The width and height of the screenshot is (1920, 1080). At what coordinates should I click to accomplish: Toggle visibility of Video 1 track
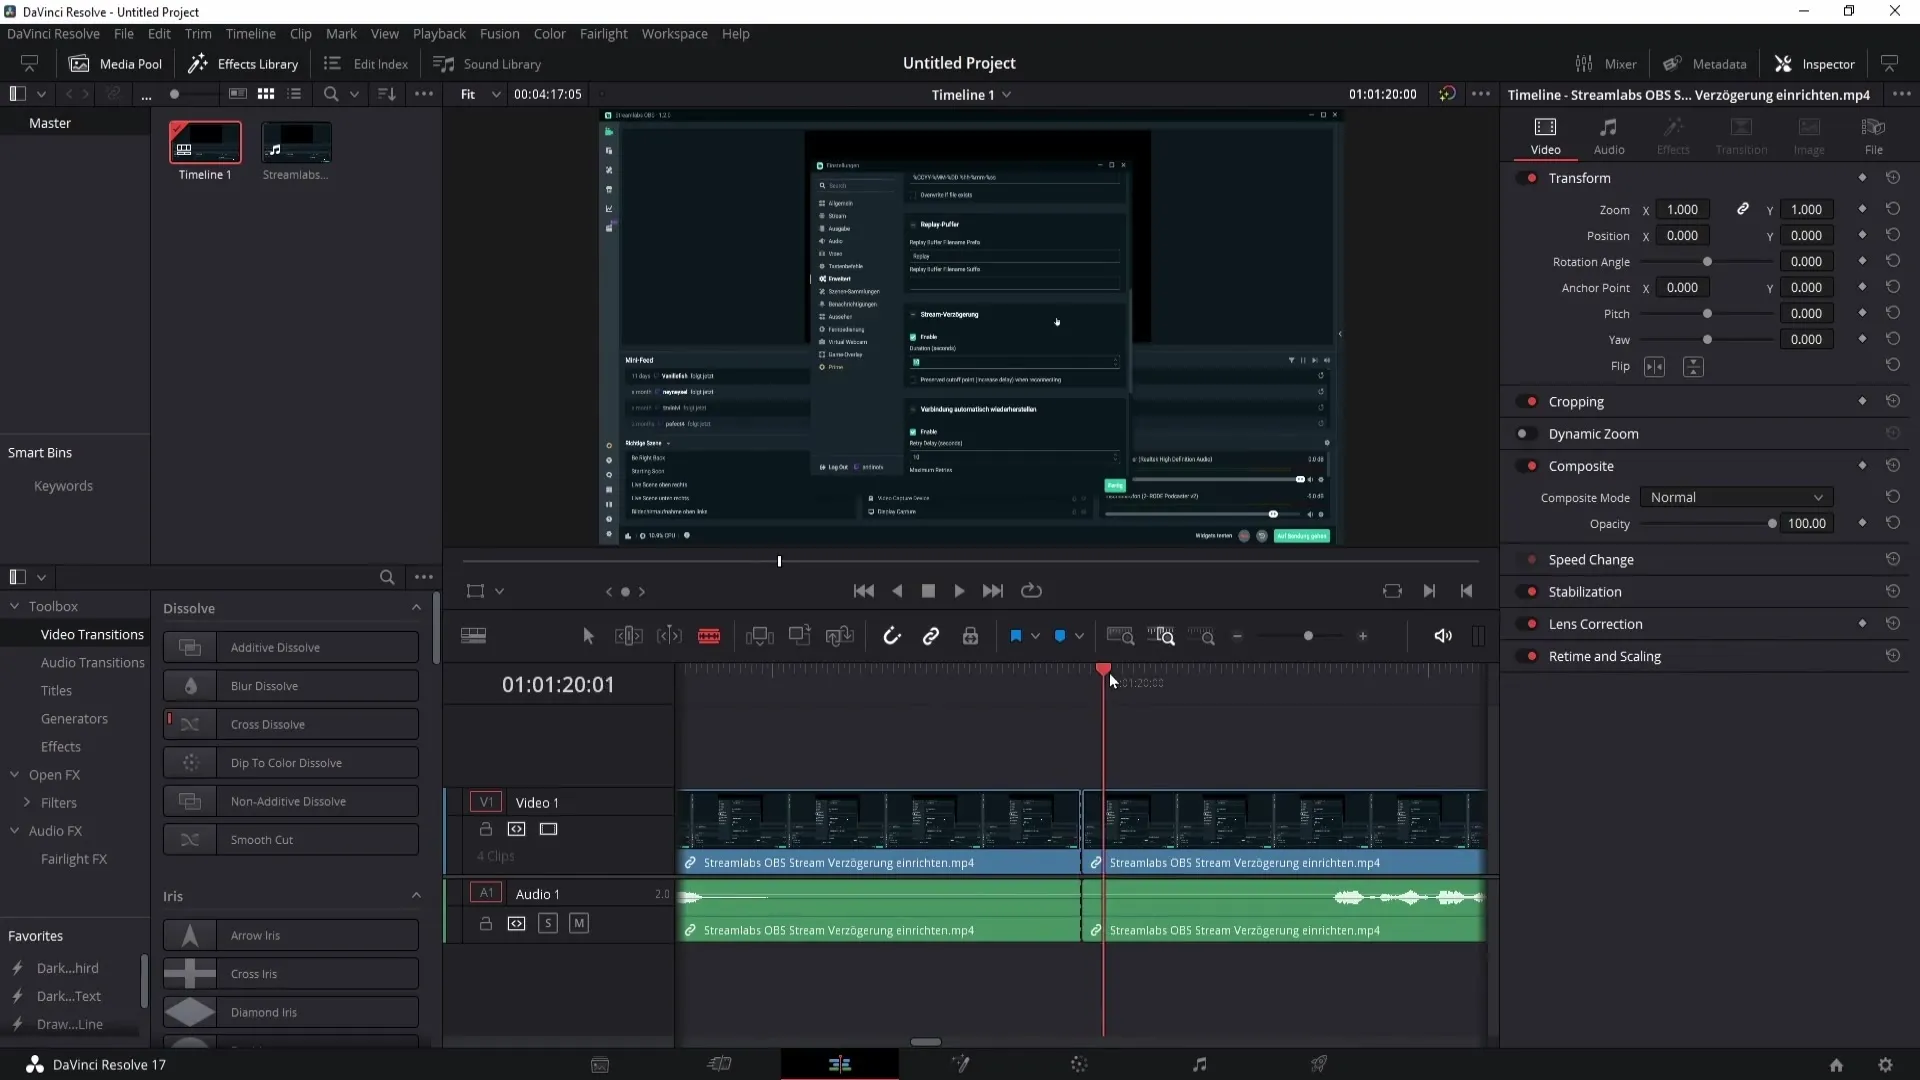pos(550,828)
